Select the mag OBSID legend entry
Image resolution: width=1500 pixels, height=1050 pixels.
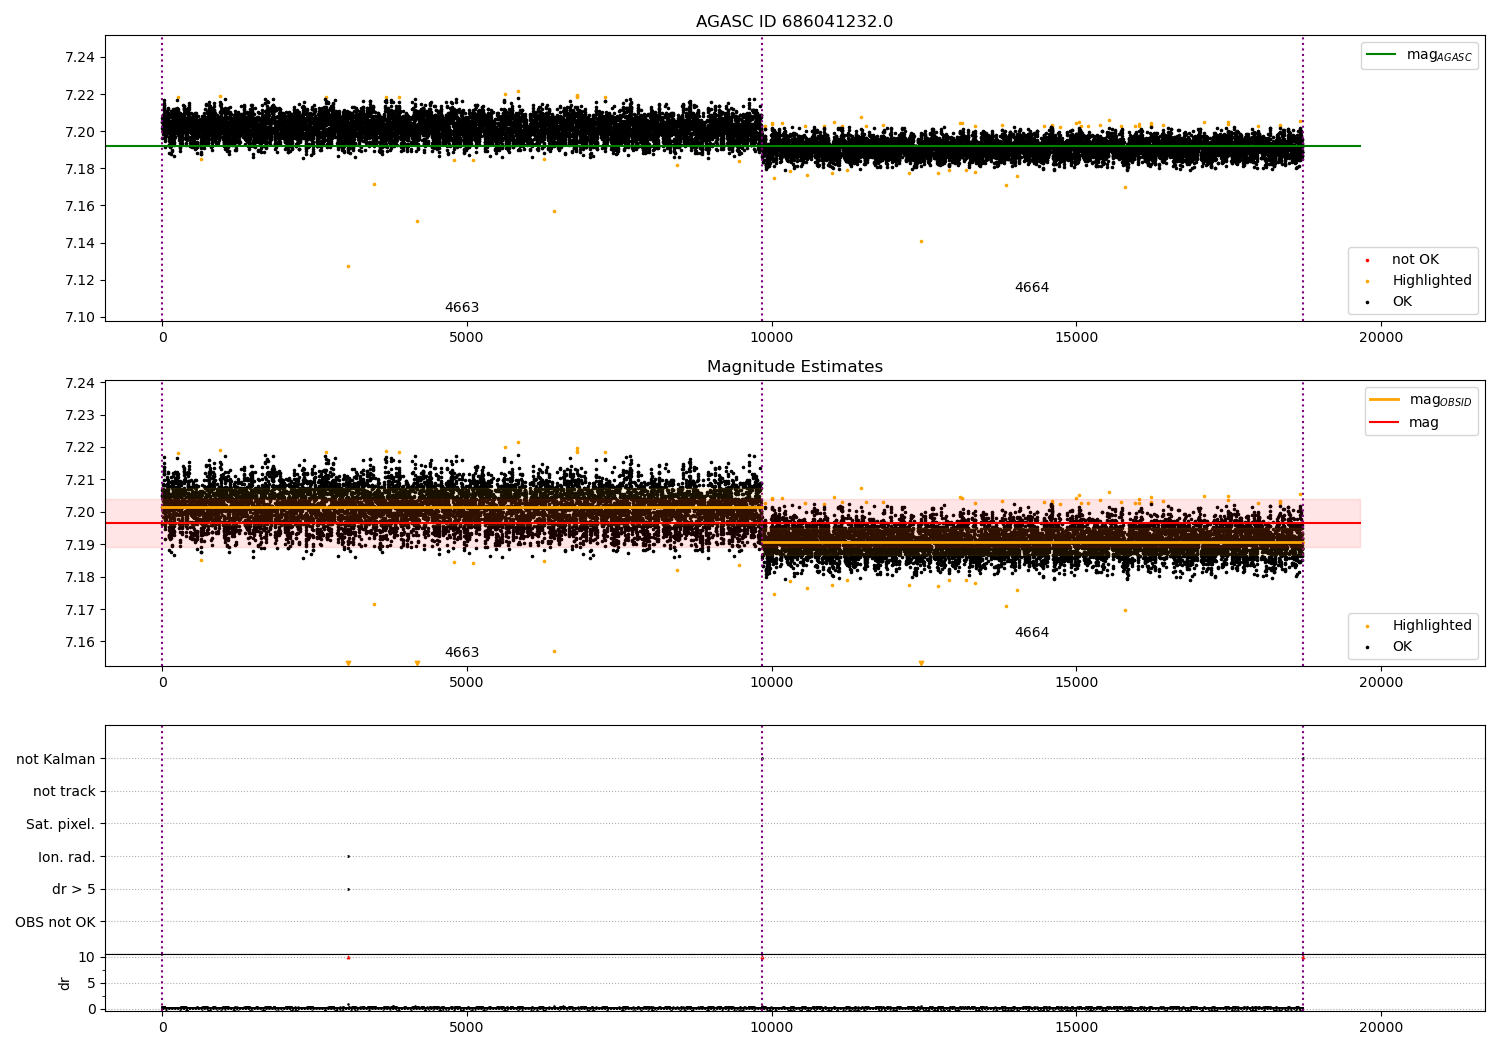point(1420,400)
